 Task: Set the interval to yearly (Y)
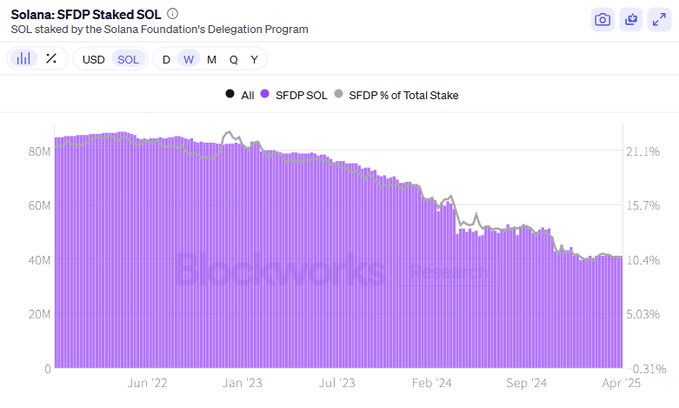(254, 59)
